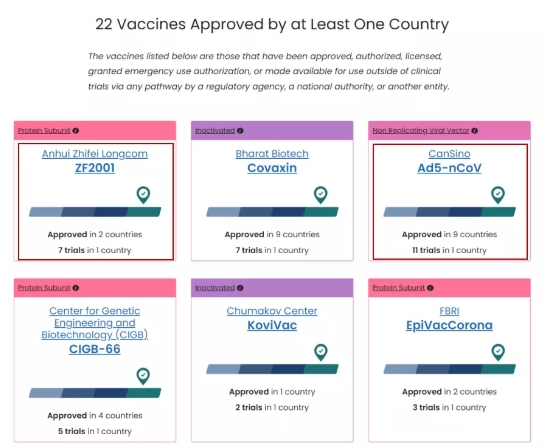This screenshot has height=448, width=546.
Task: Click approval checkmark pin on ZF2001 card
Action: pos(143,195)
